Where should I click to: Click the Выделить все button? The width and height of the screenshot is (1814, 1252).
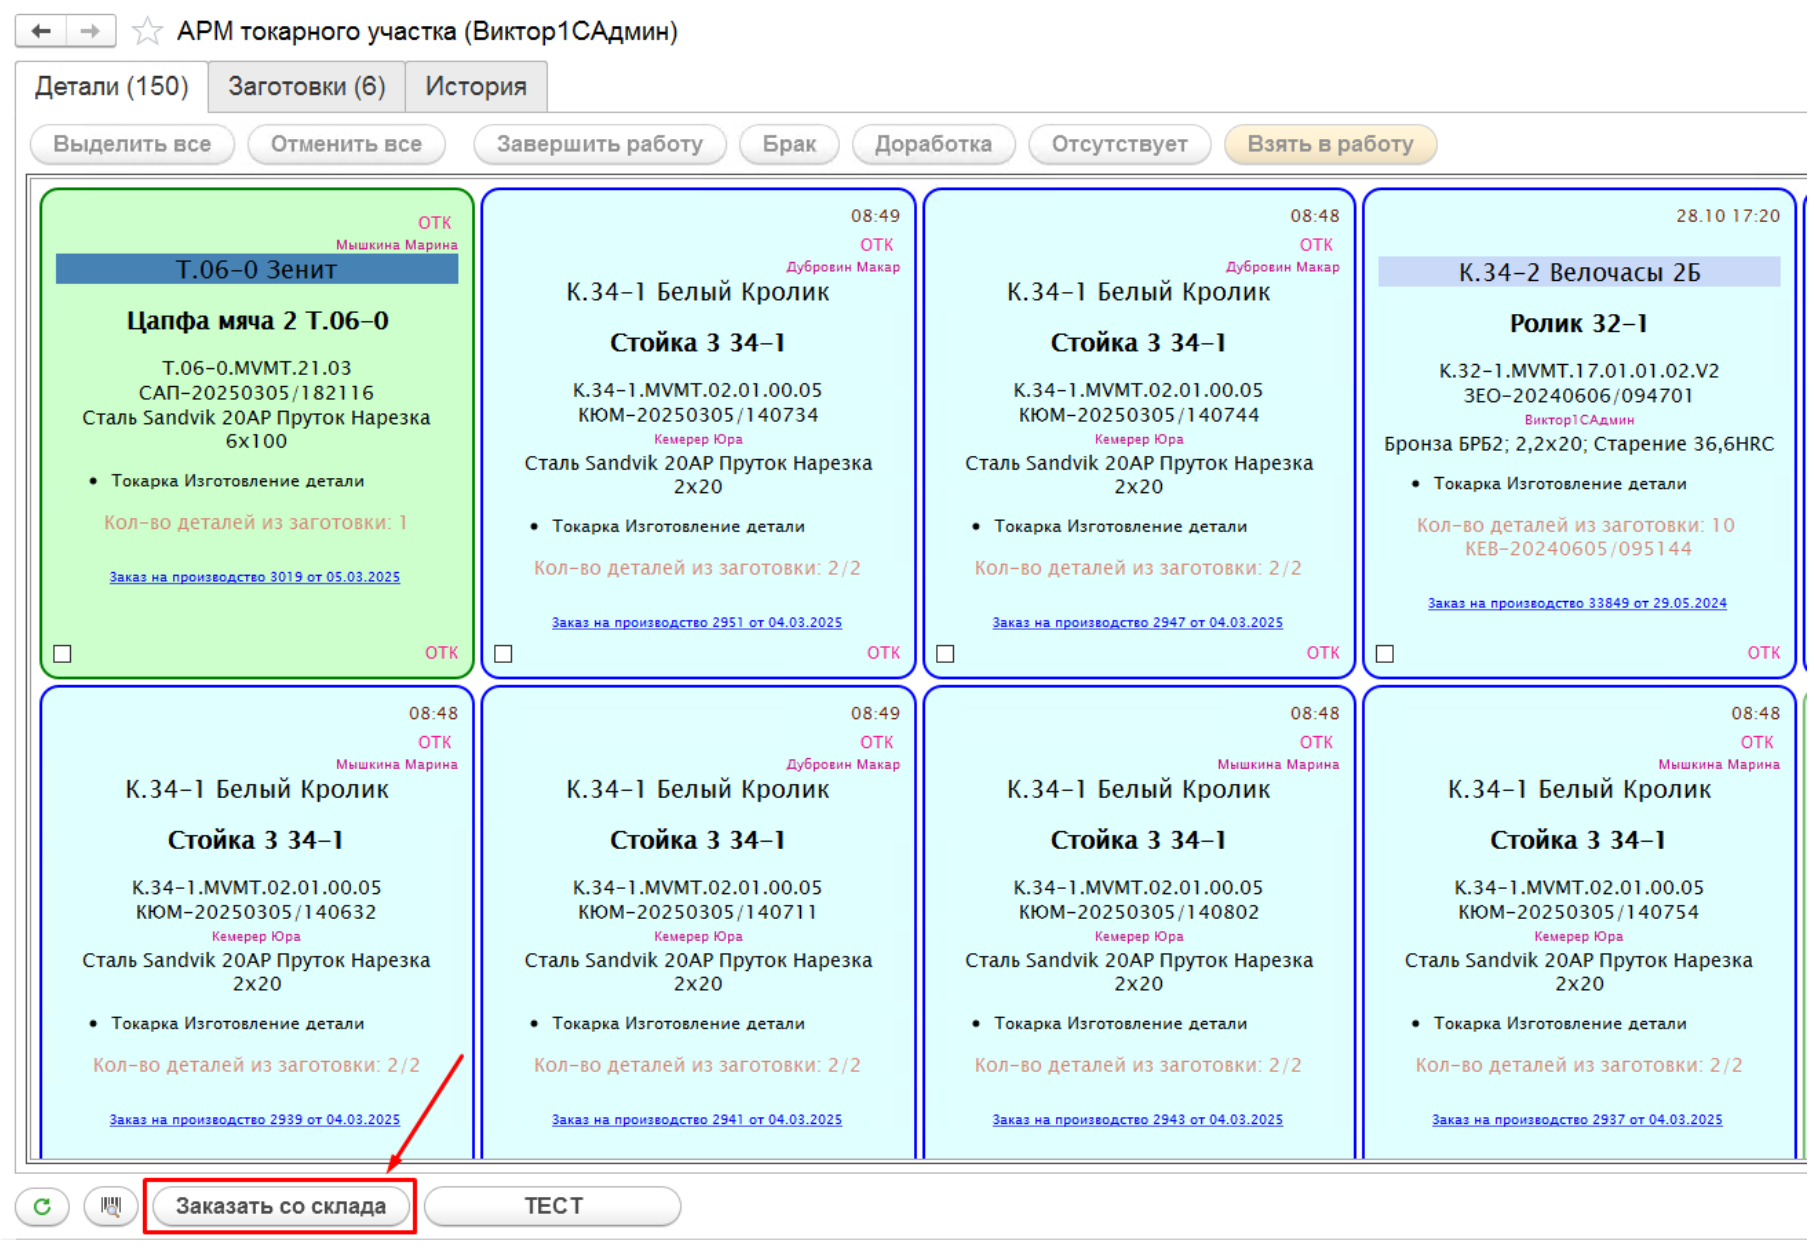coord(132,144)
